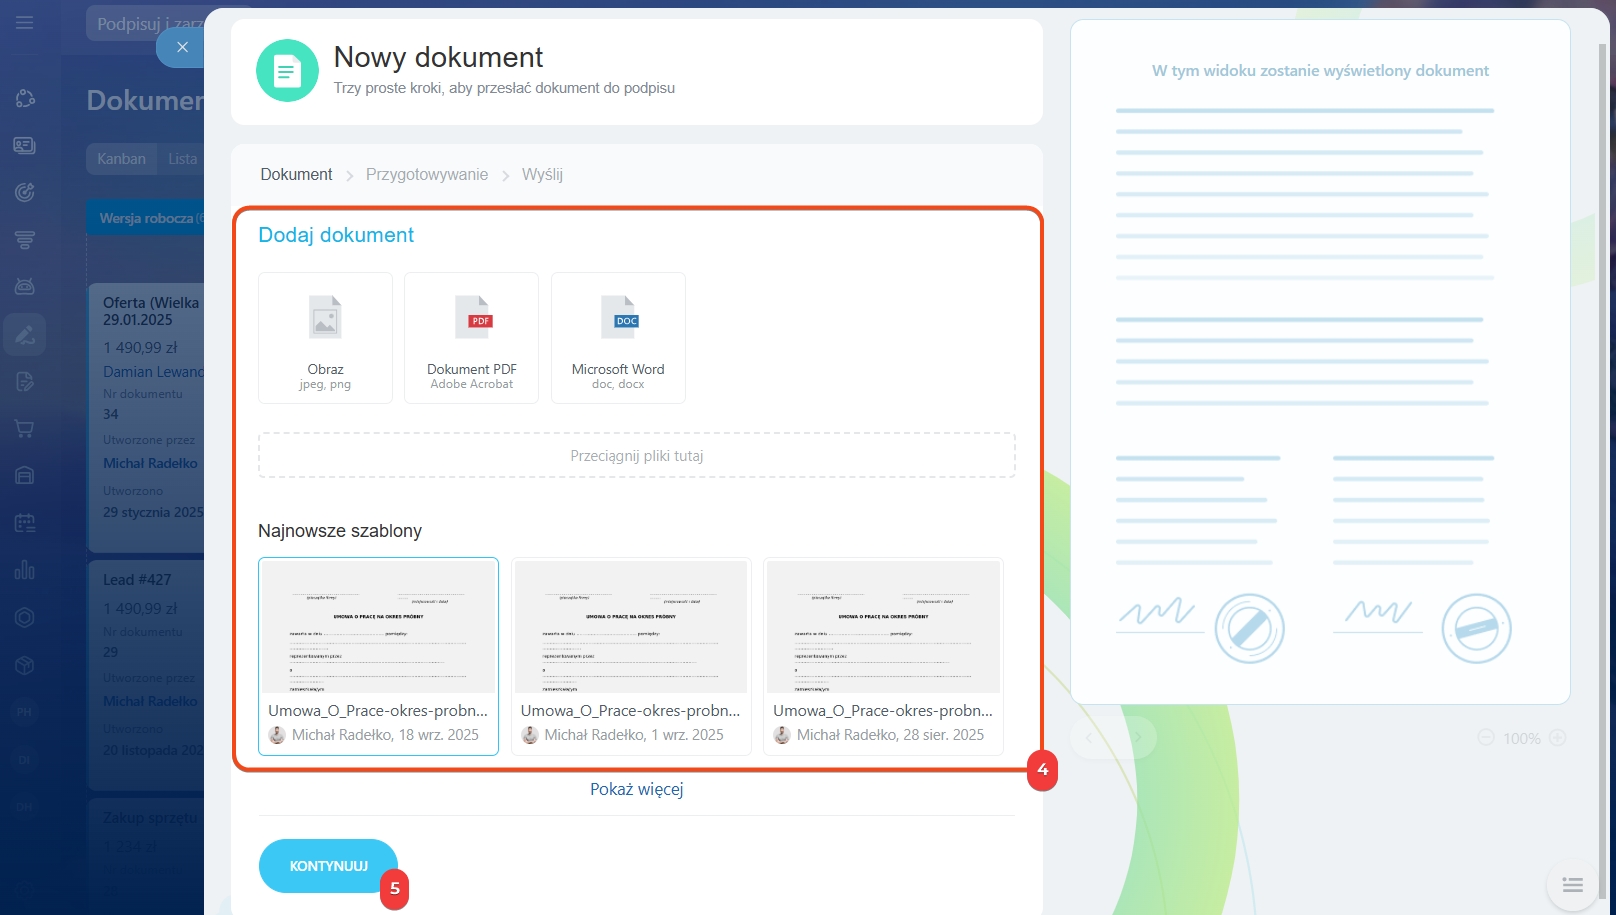
Task: Open the funnel icon in the sidebar
Action: (x=25, y=240)
